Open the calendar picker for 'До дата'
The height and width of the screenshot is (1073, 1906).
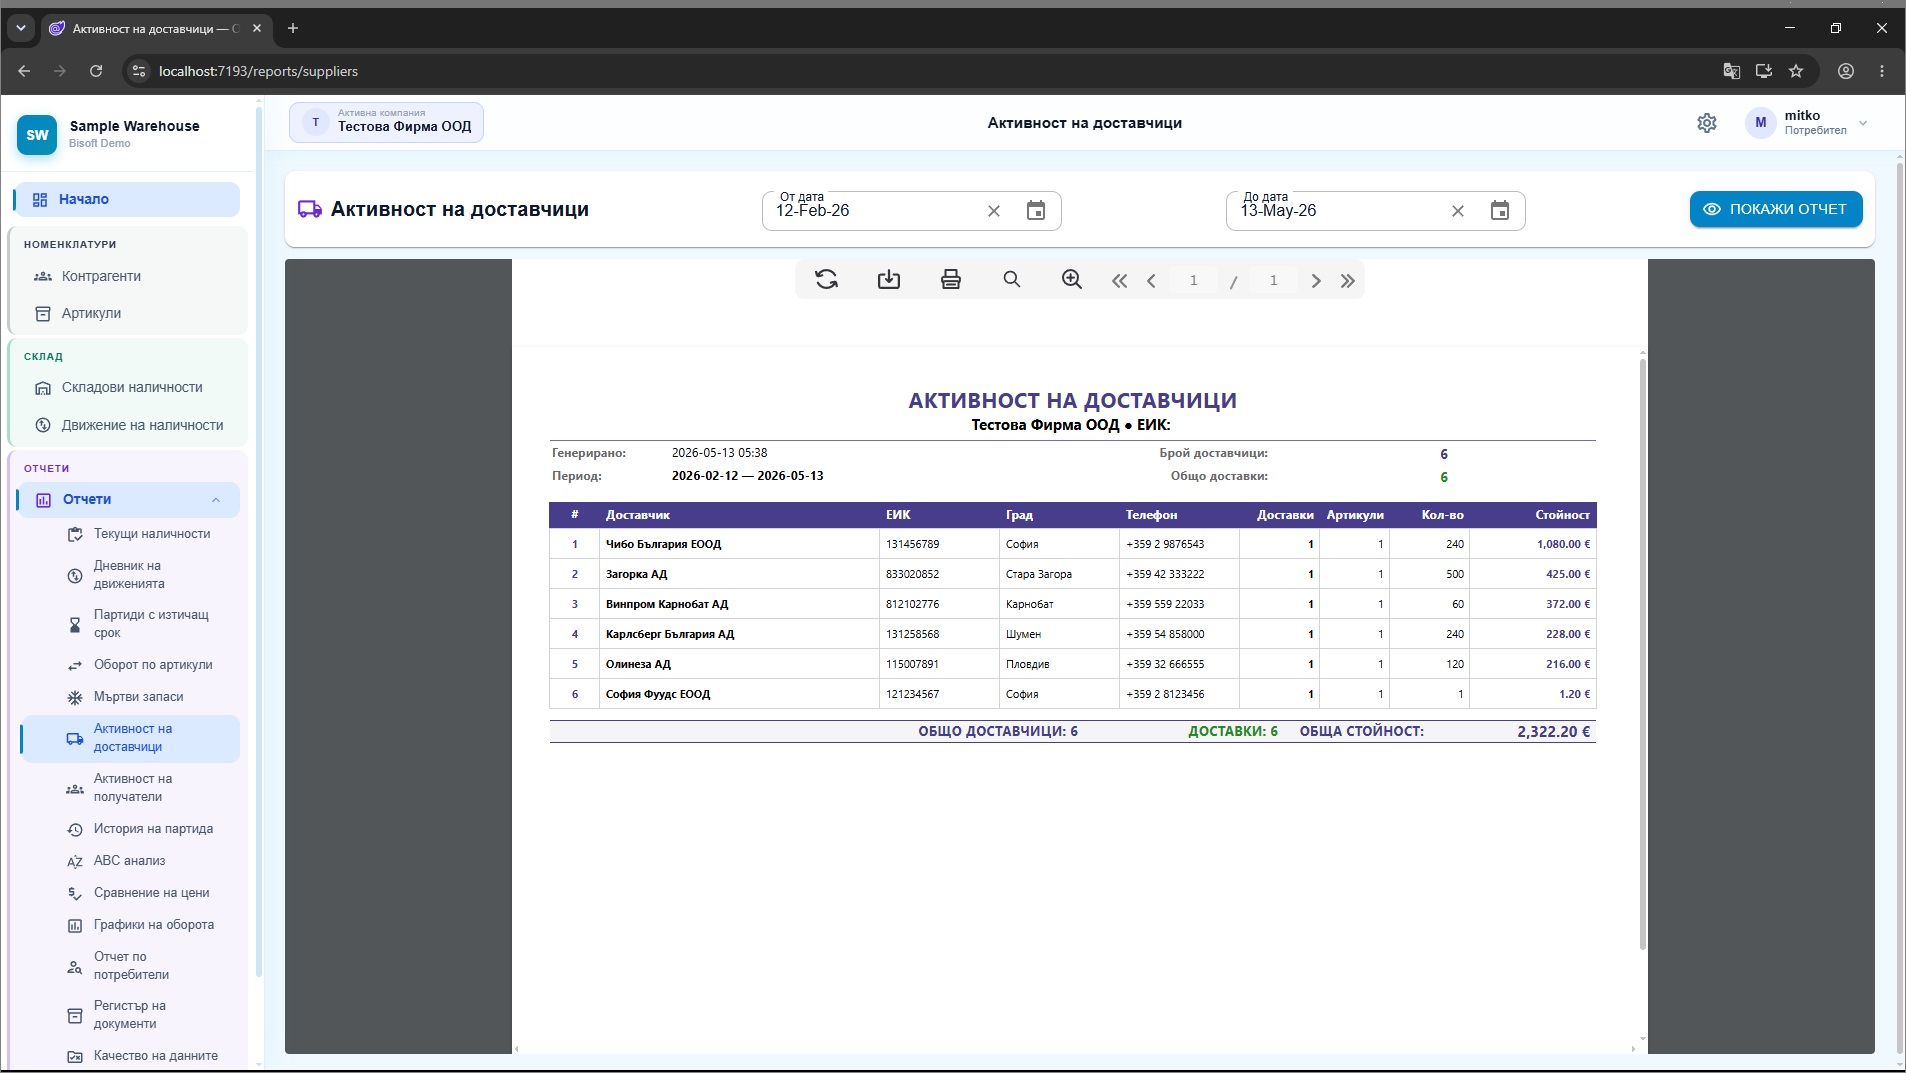point(1500,211)
